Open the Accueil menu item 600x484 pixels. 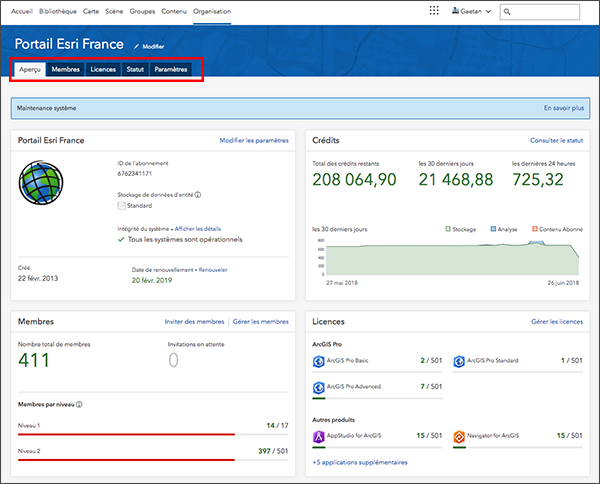tap(22, 11)
